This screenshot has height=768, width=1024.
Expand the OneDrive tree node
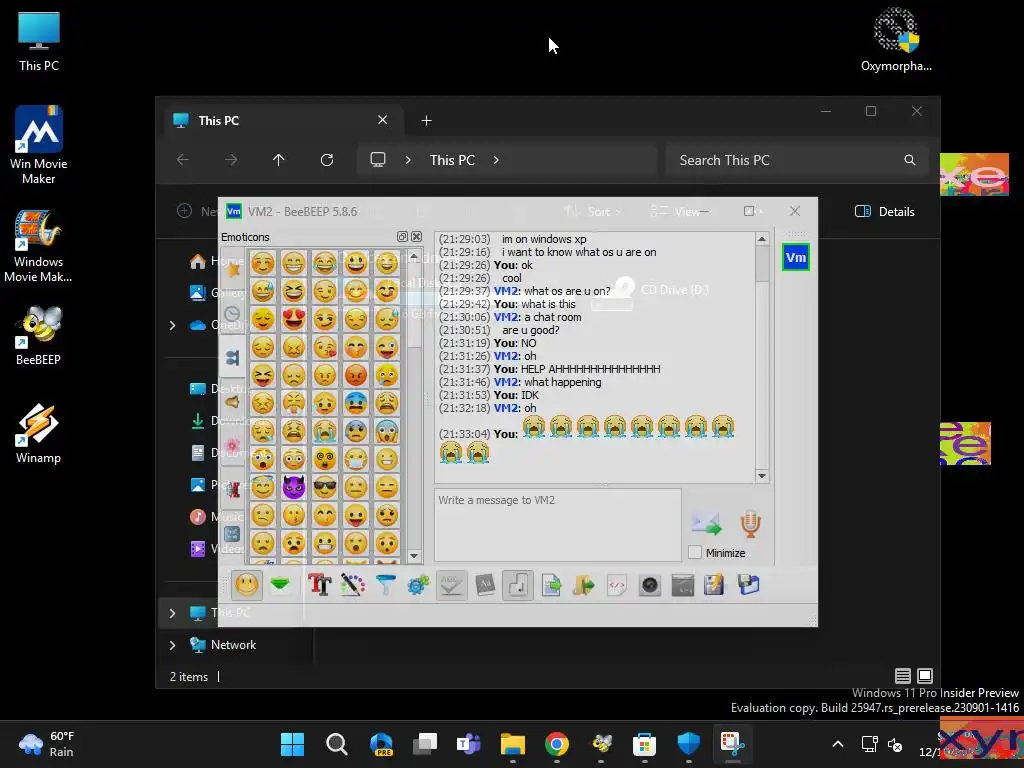(172, 325)
